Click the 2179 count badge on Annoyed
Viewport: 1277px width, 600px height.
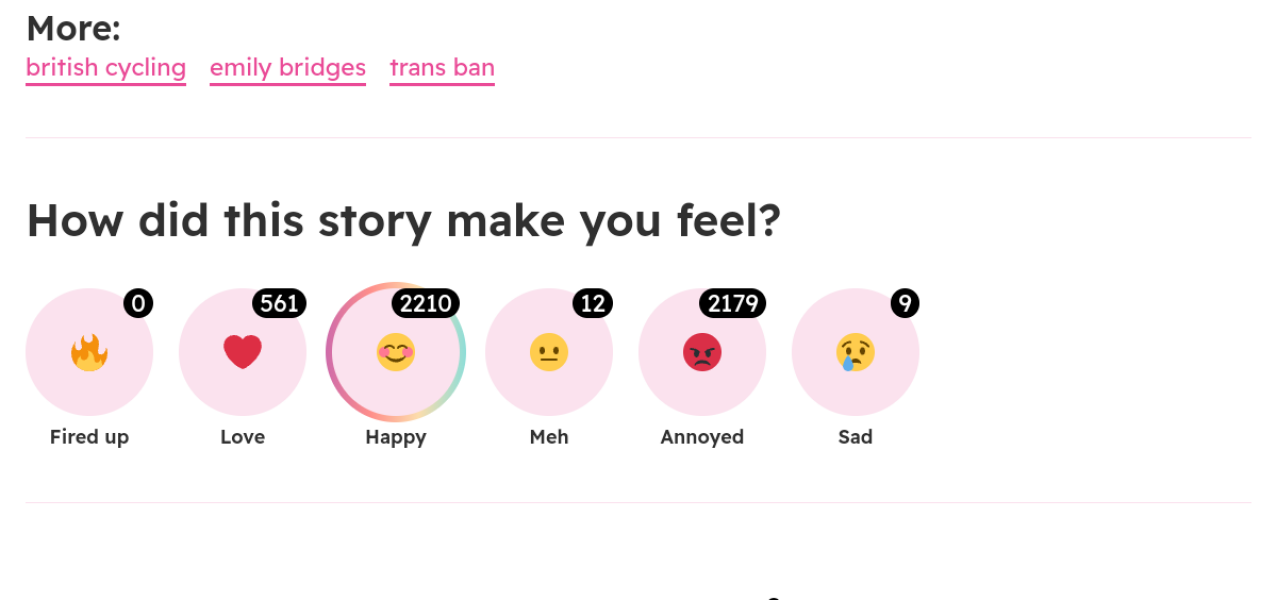tap(733, 303)
